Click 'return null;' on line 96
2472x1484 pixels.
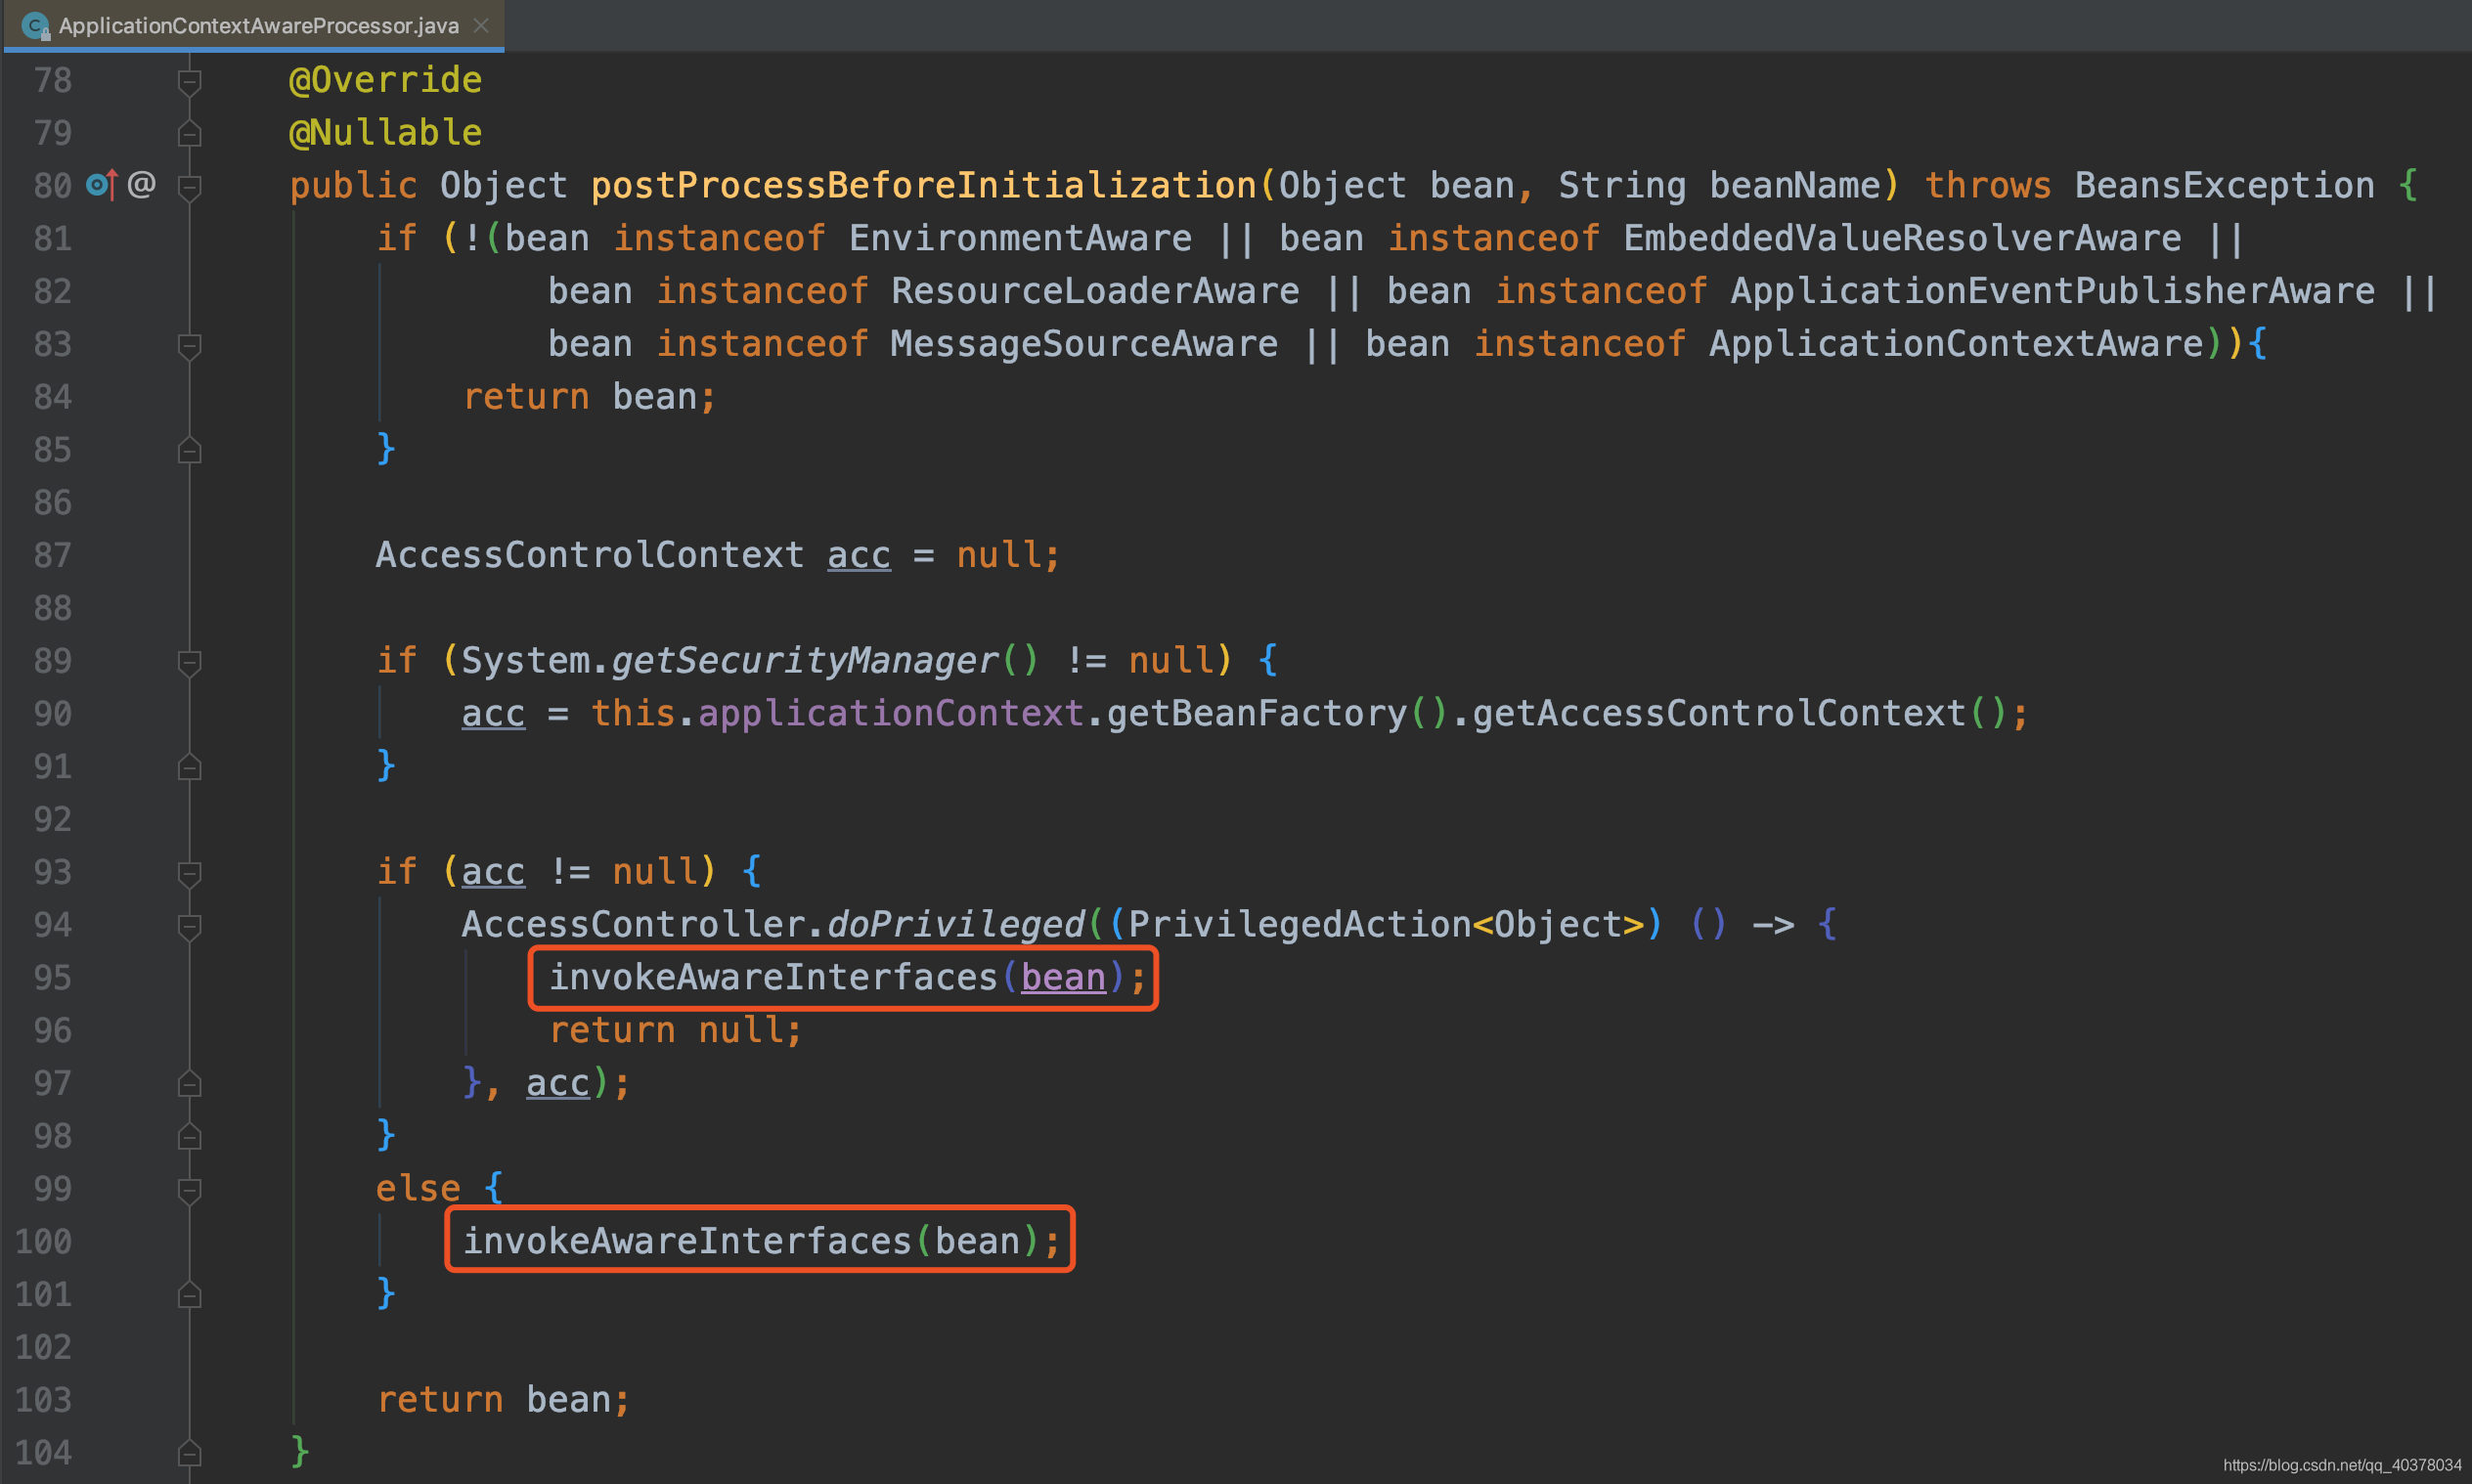(x=675, y=1030)
